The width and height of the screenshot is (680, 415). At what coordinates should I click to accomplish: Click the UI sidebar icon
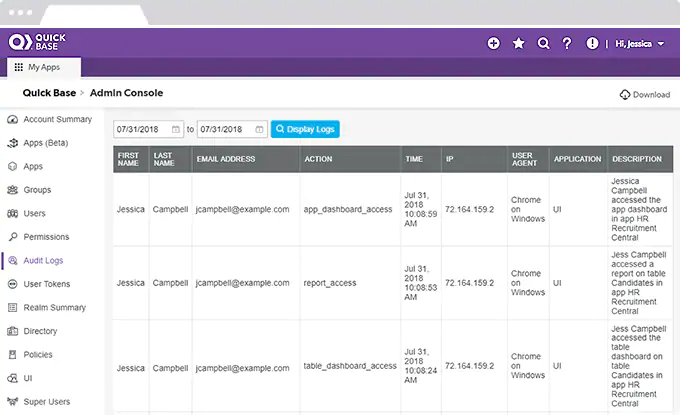[13, 378]
